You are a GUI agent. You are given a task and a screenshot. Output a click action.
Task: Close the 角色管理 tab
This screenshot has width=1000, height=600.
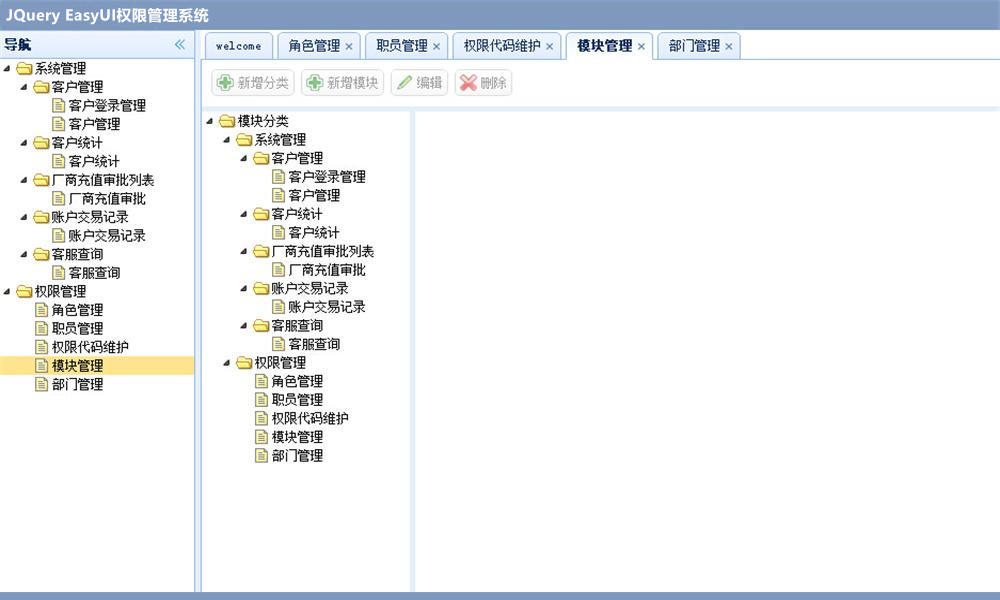[349, 47]
